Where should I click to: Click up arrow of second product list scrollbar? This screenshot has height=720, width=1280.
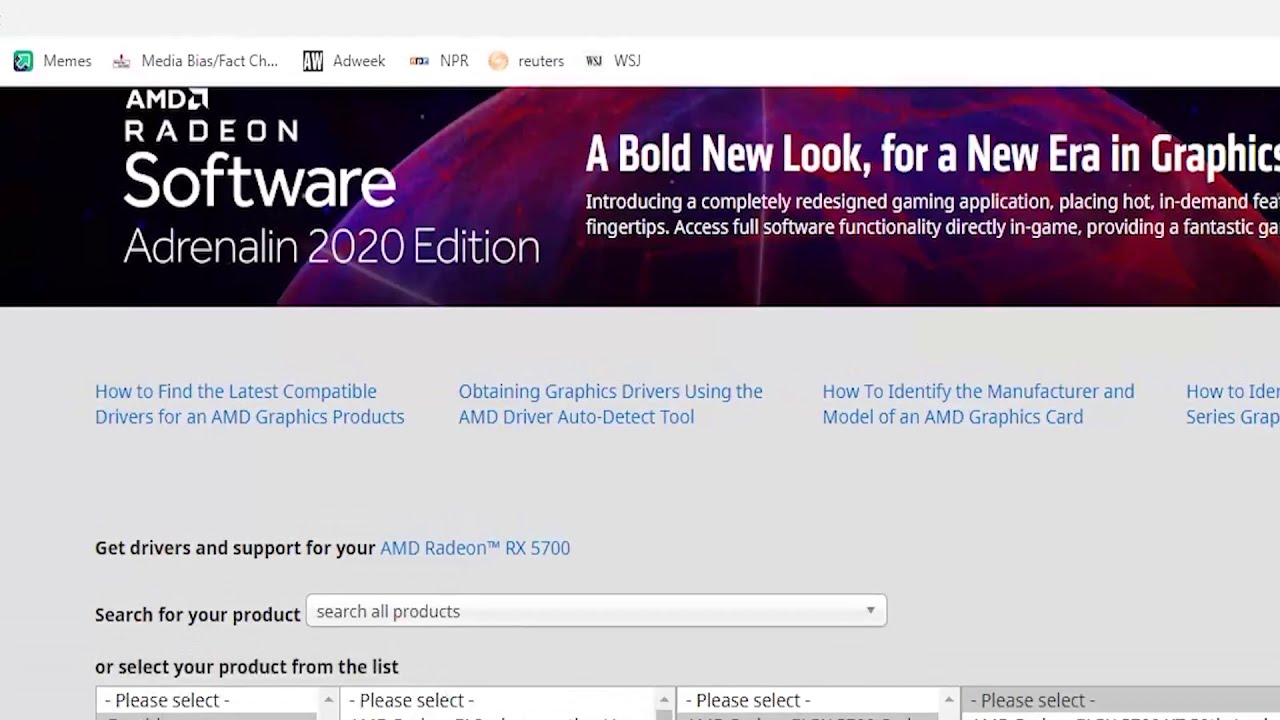(x=664, y=700)
